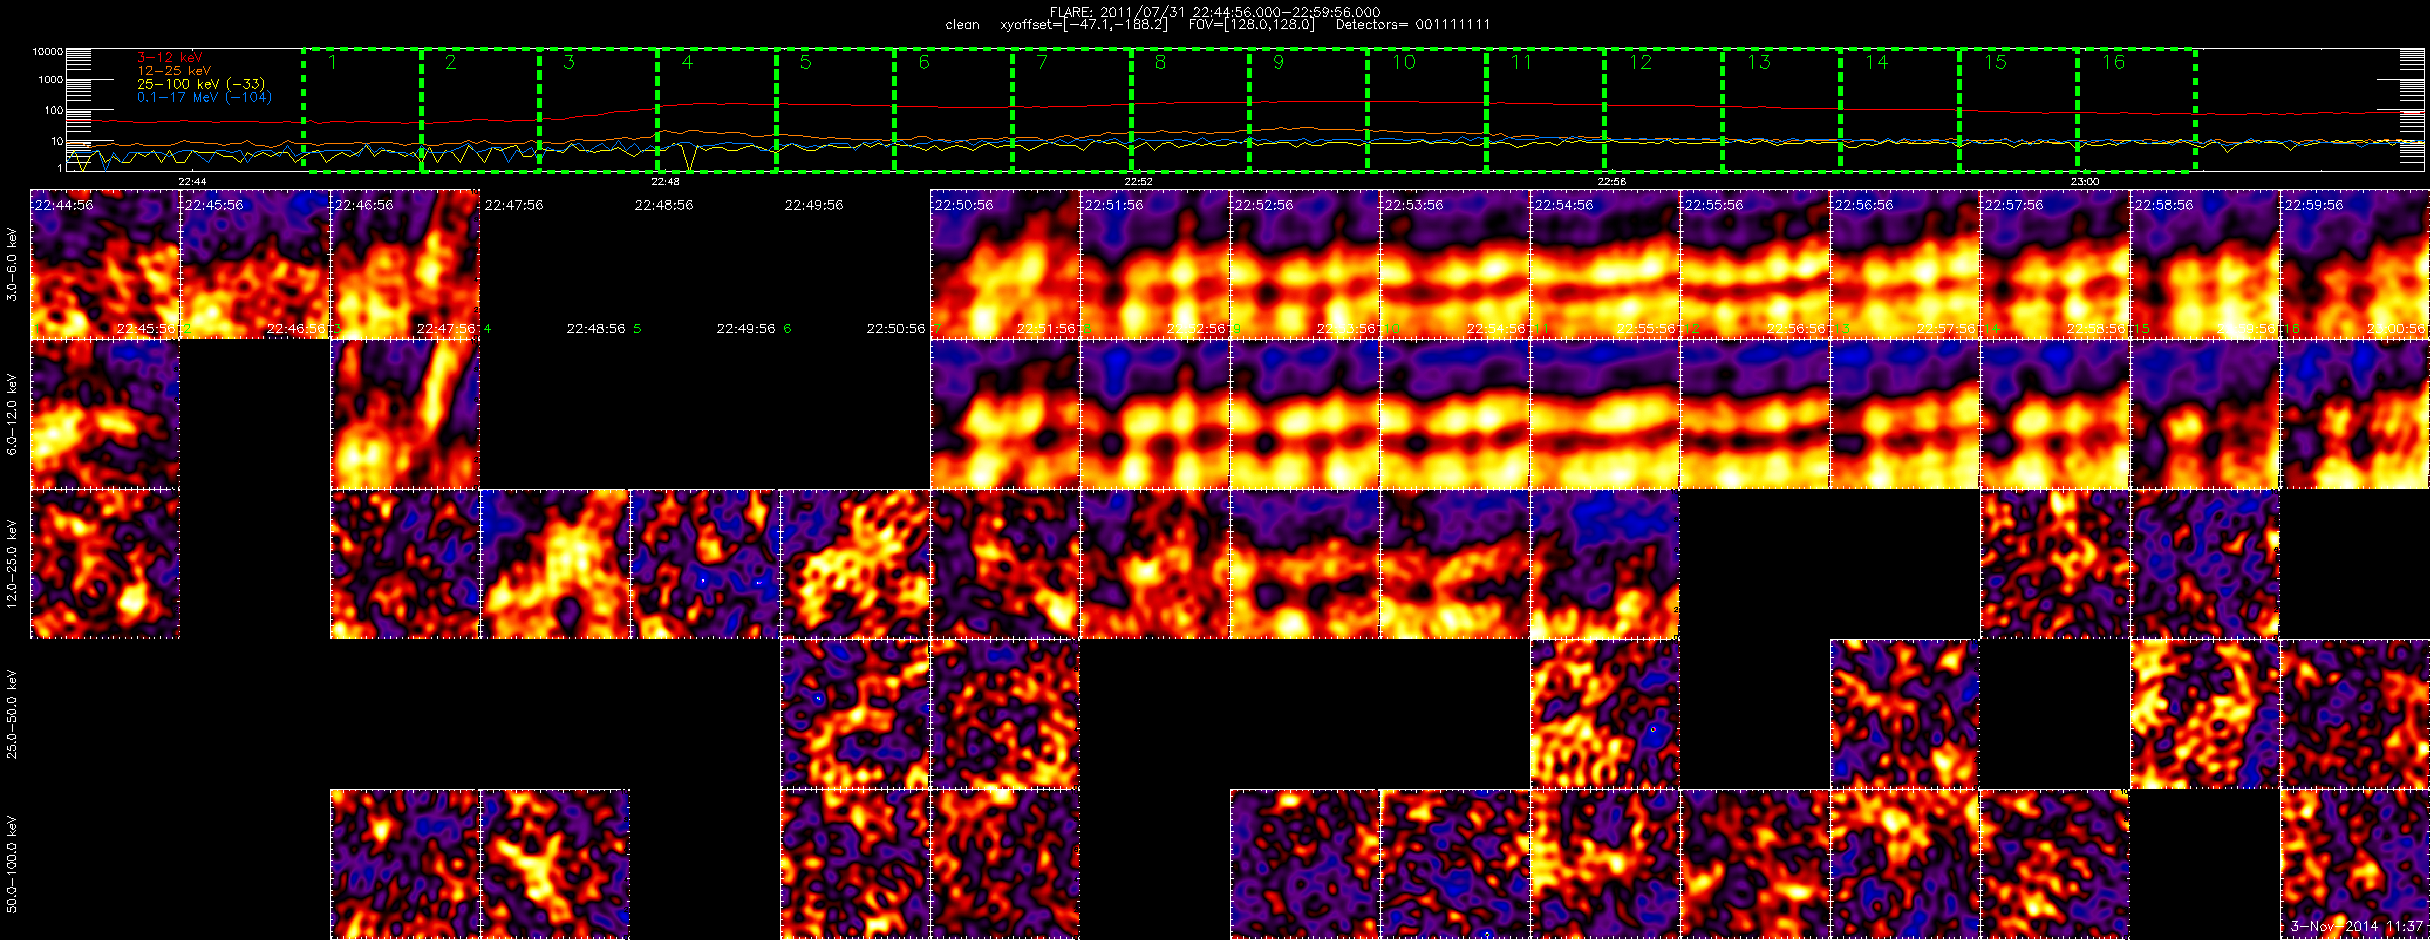The image size is (2430, 940).
Task: Open the 6.0-12.0 keV image at 22:46:56
Action: [405, 414]
